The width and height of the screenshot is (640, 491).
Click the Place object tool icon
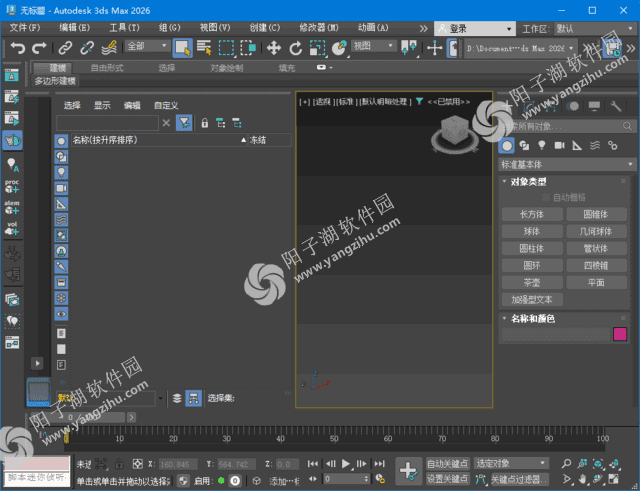click(x=339, y=48)
